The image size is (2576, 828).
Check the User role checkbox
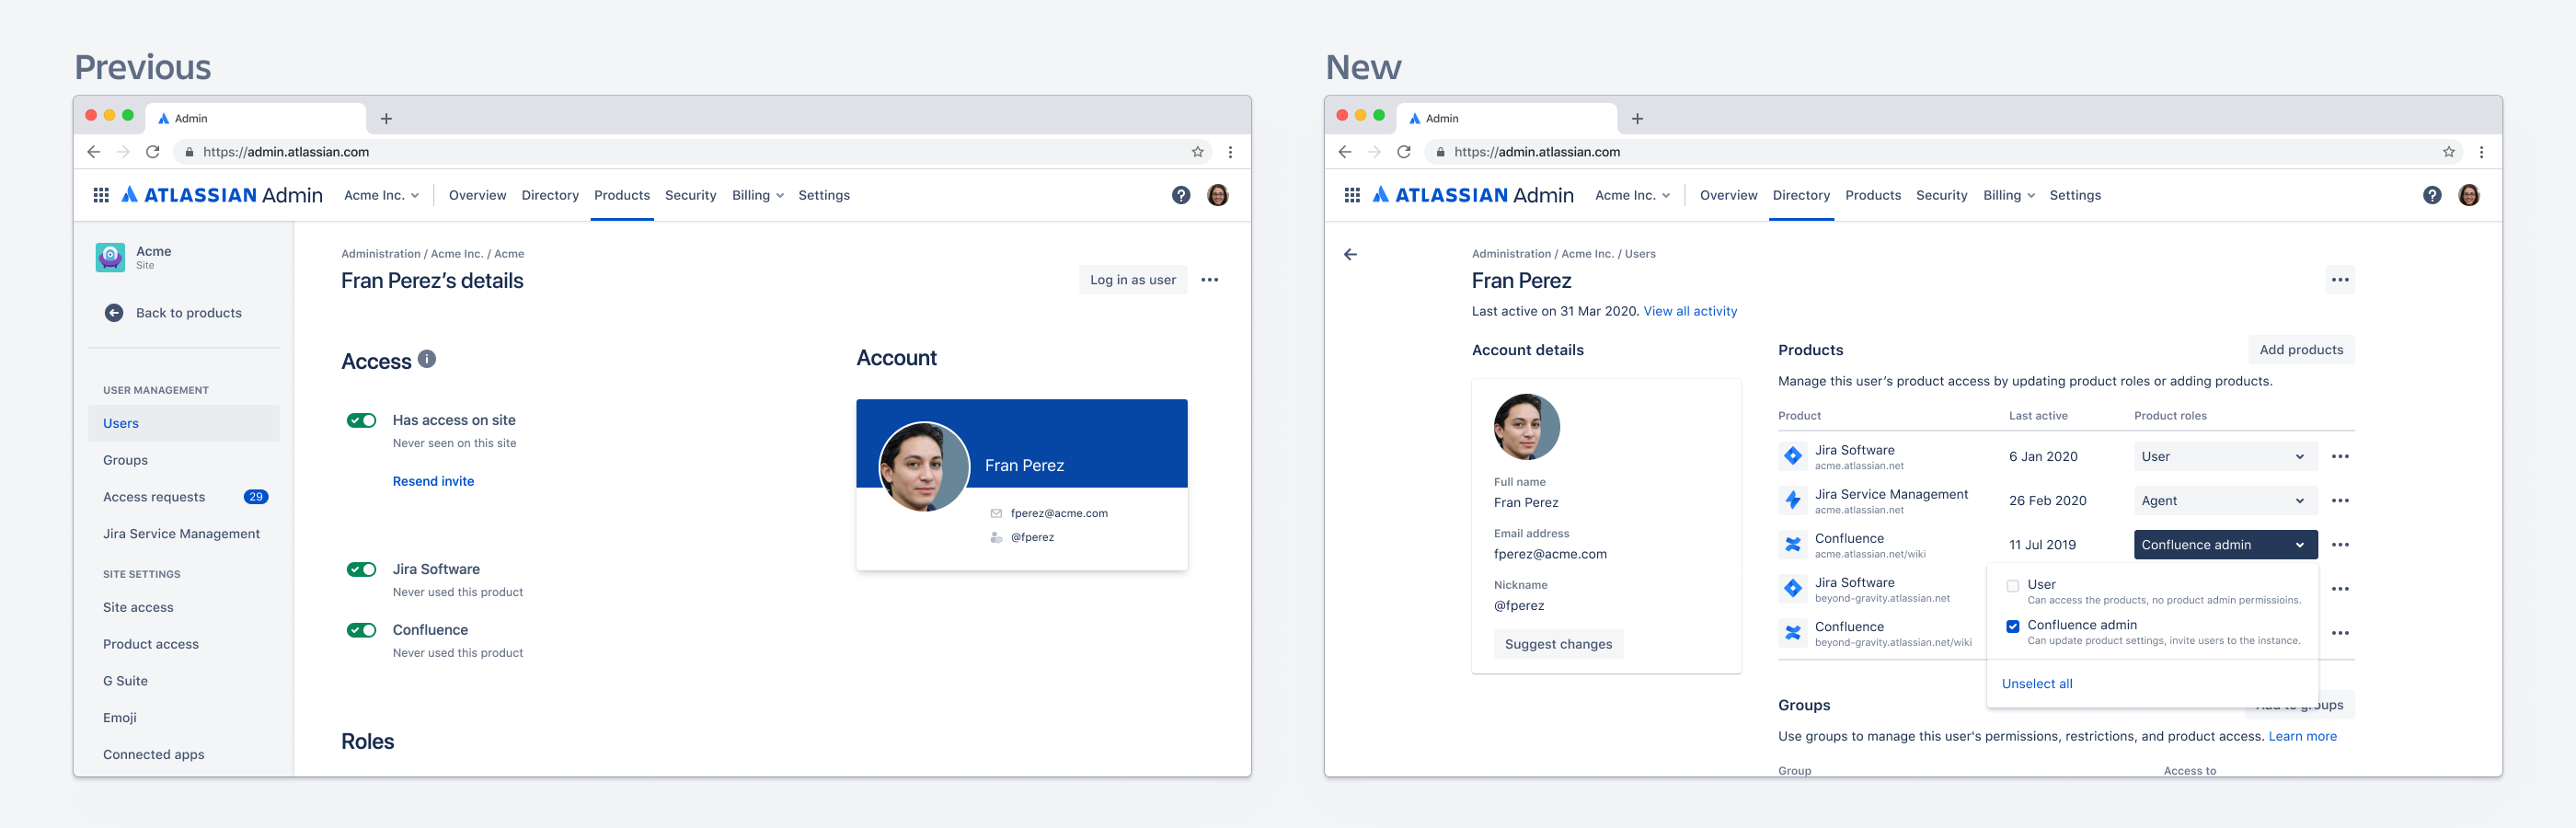pyautogui.click(x=2013, y=584)
